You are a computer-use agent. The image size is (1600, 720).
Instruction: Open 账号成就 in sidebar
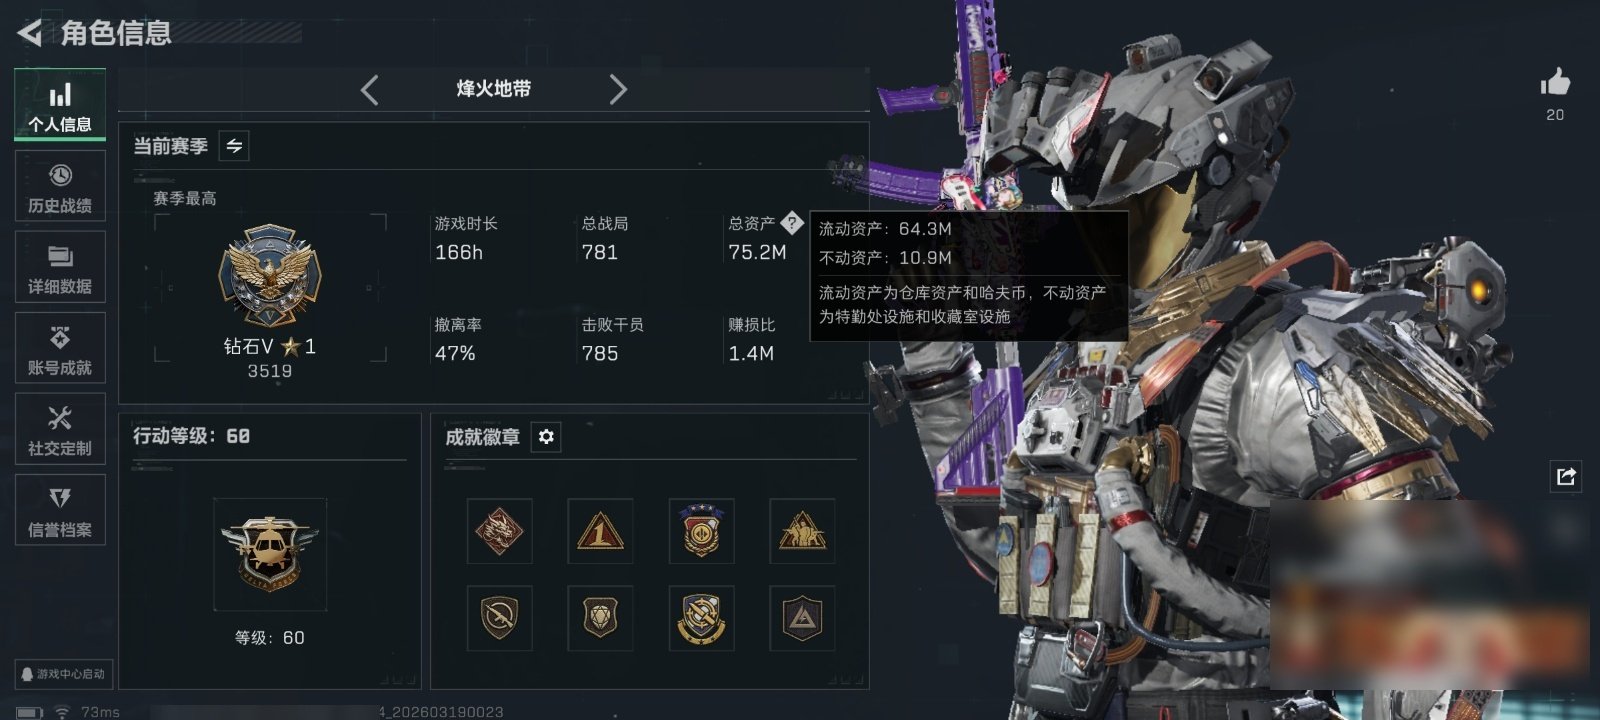click(60, 348)
